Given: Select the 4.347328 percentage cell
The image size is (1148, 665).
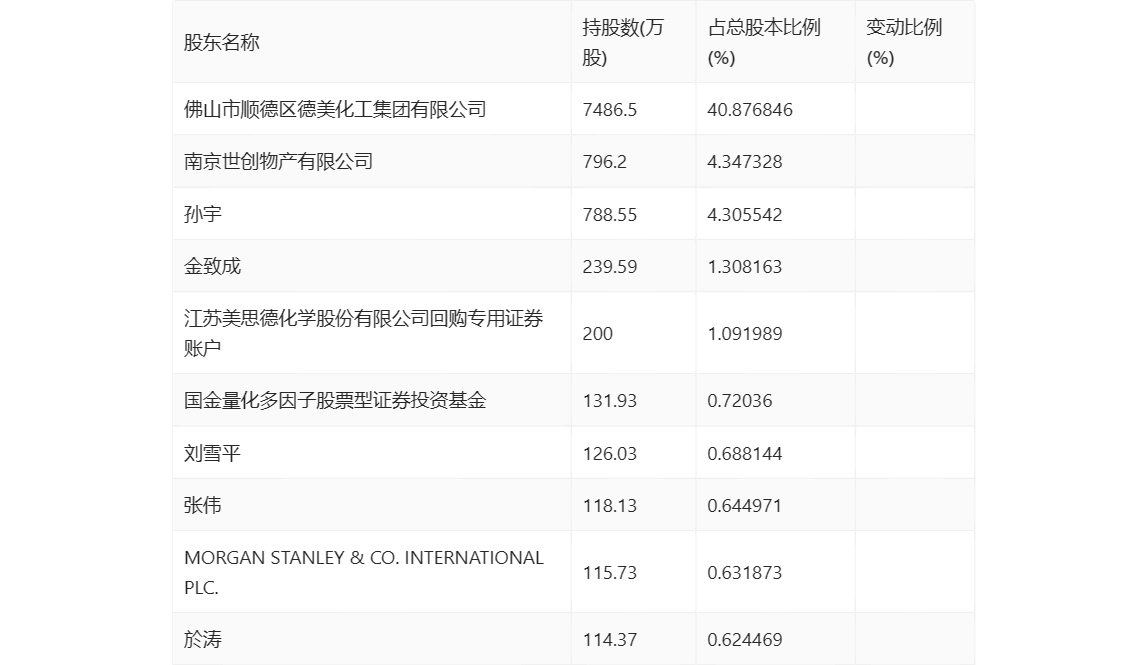Looking at the screenshot, I should 745,162.
